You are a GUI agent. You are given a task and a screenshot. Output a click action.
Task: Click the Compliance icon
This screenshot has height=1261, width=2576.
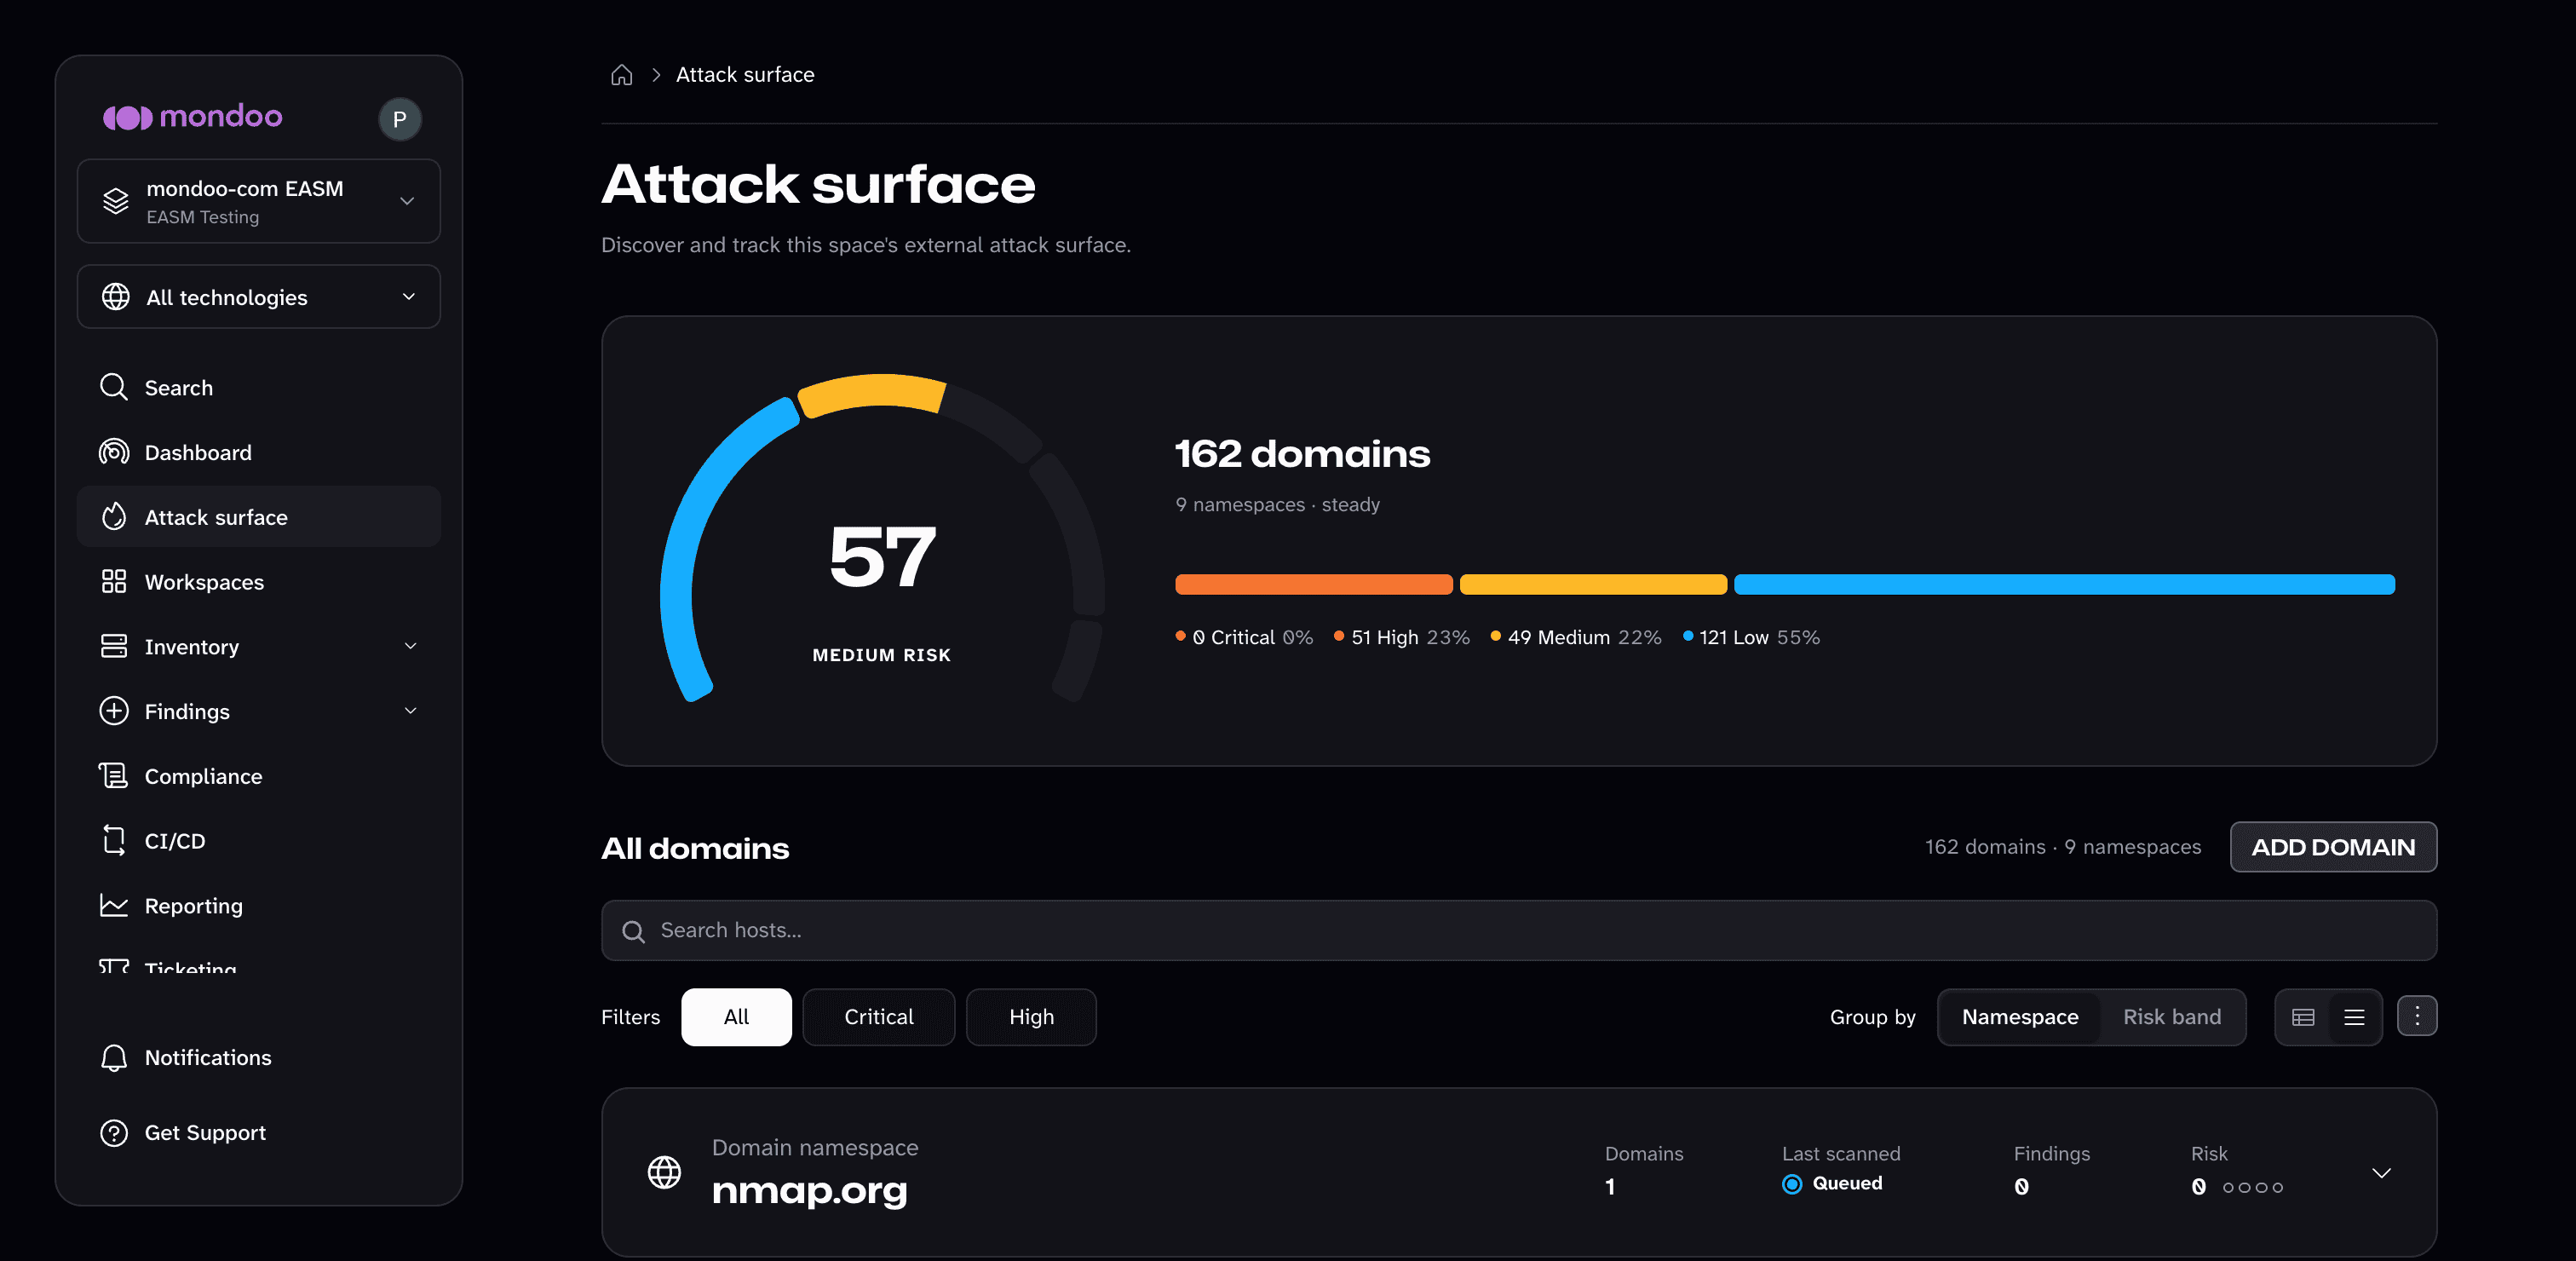[x=114, y=776]
